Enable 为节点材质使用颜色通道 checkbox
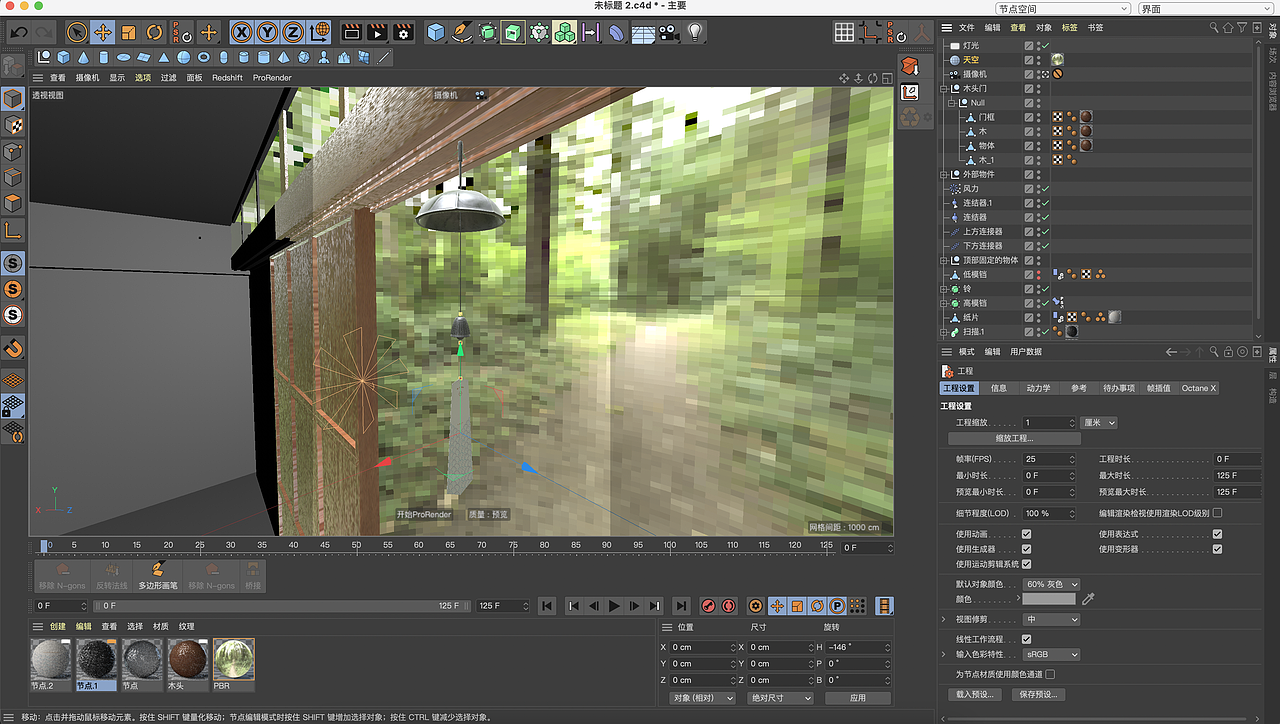This screenshot has height=724, width=1280. coord(1049,674)
